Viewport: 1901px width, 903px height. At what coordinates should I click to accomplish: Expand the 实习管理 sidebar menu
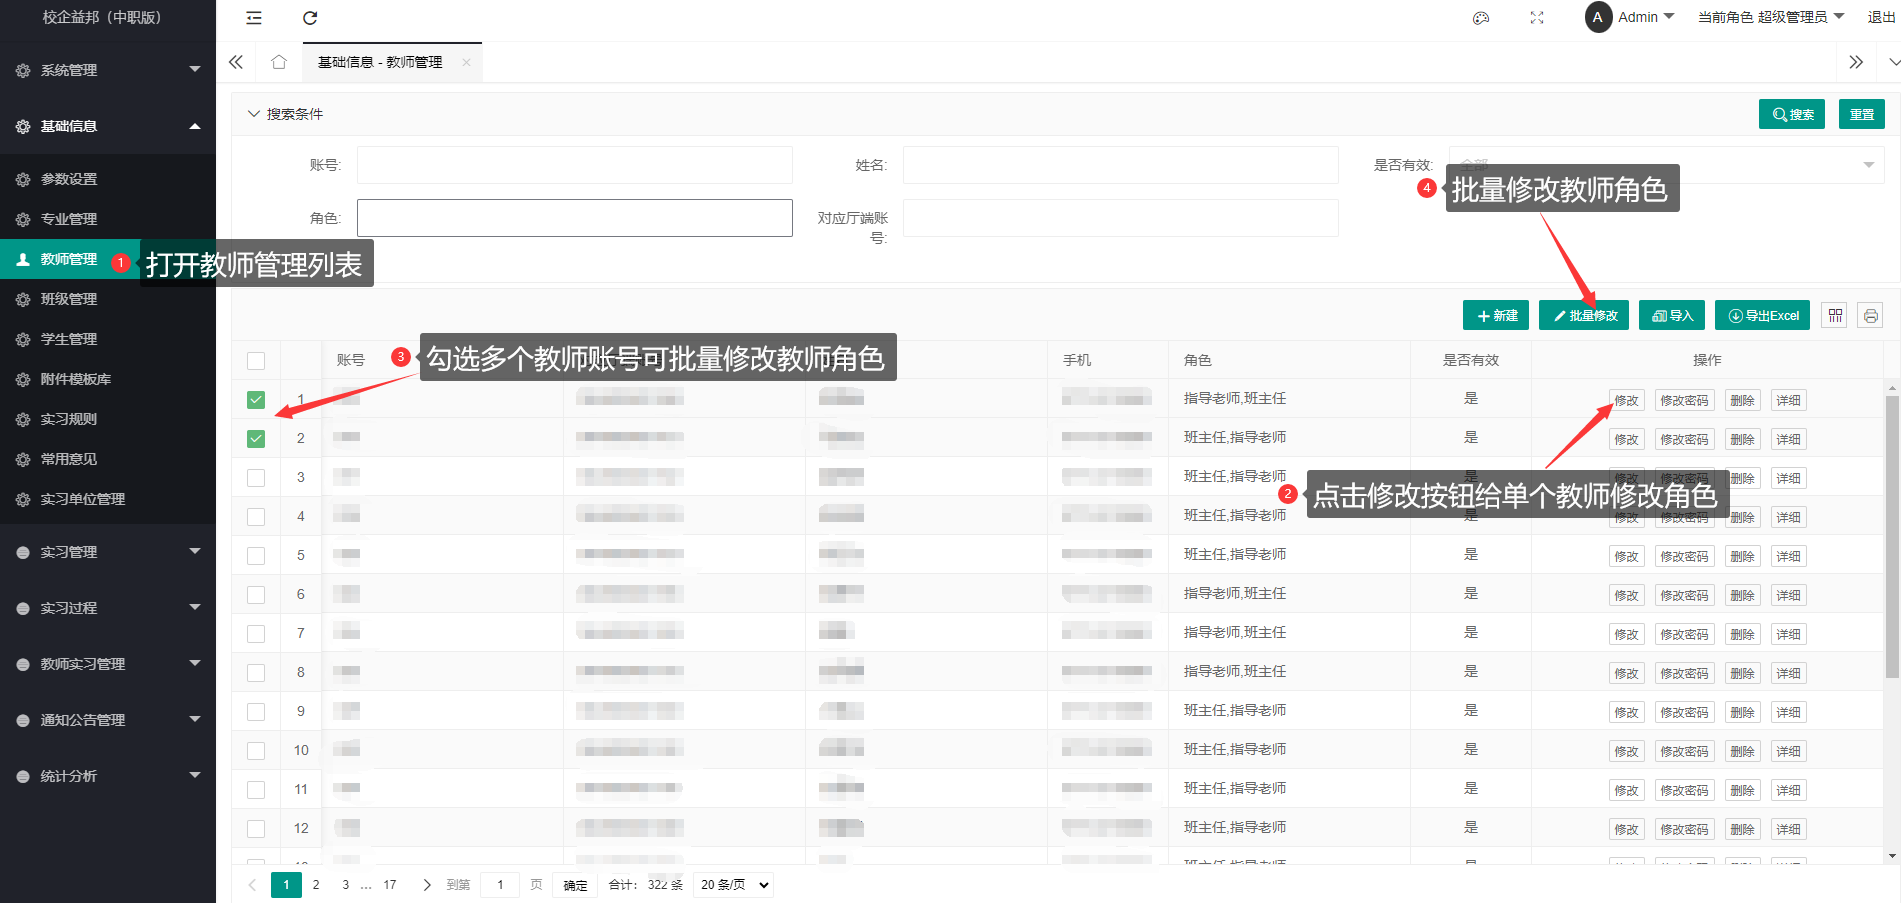click(108, 552)
